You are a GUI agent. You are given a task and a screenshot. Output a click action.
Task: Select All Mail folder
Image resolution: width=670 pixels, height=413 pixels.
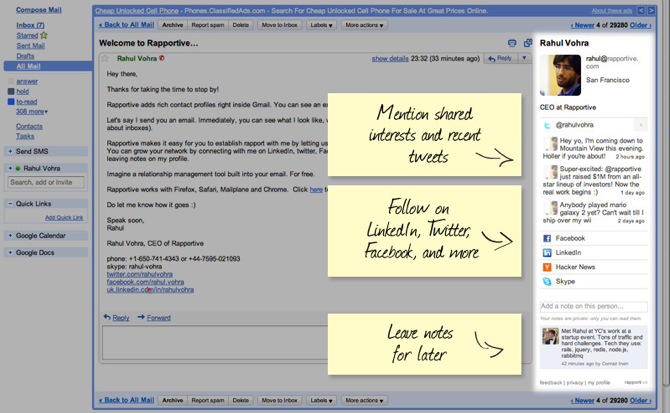point(28,66)
